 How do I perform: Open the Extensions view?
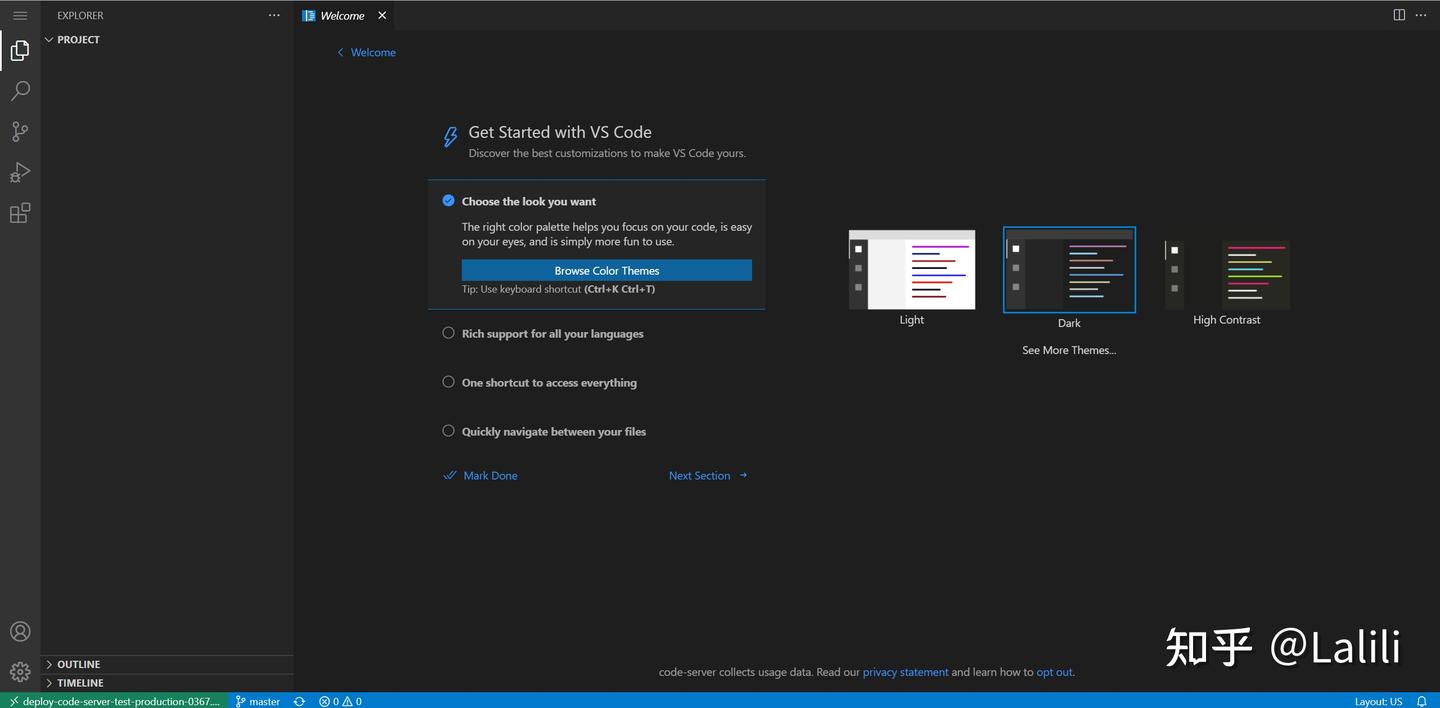point(20,213)
